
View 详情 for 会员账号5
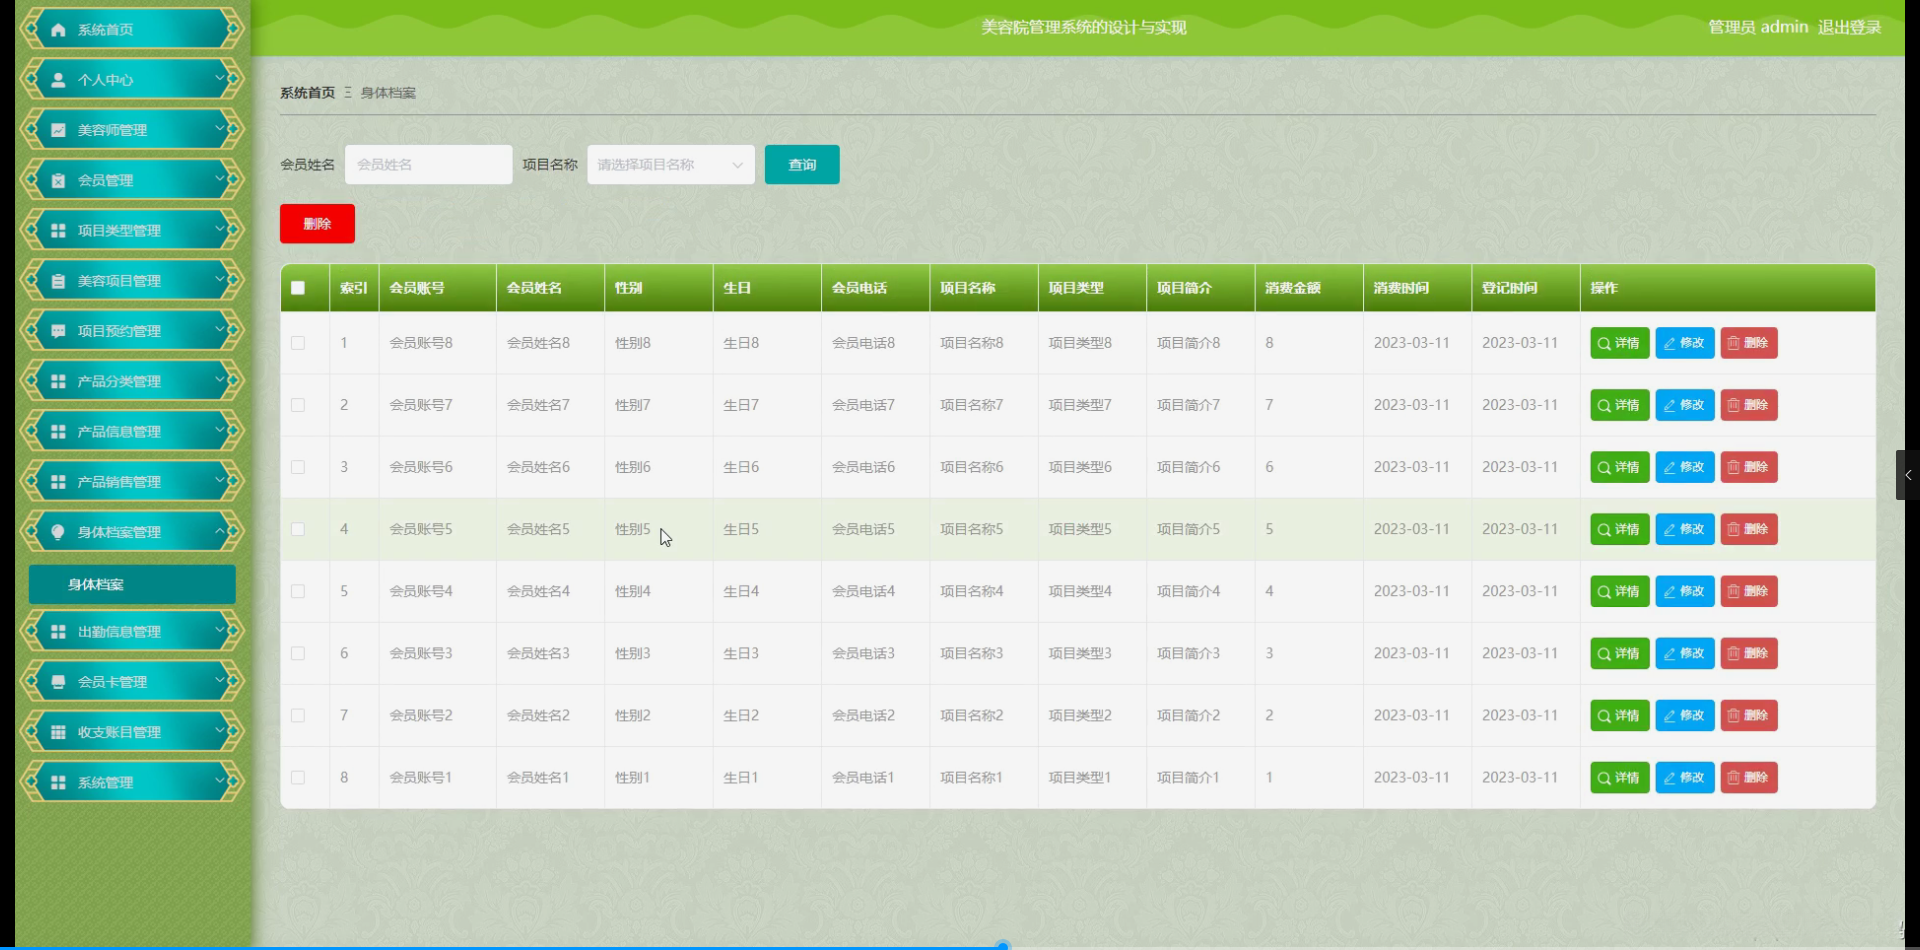(x=1620, y=529)
